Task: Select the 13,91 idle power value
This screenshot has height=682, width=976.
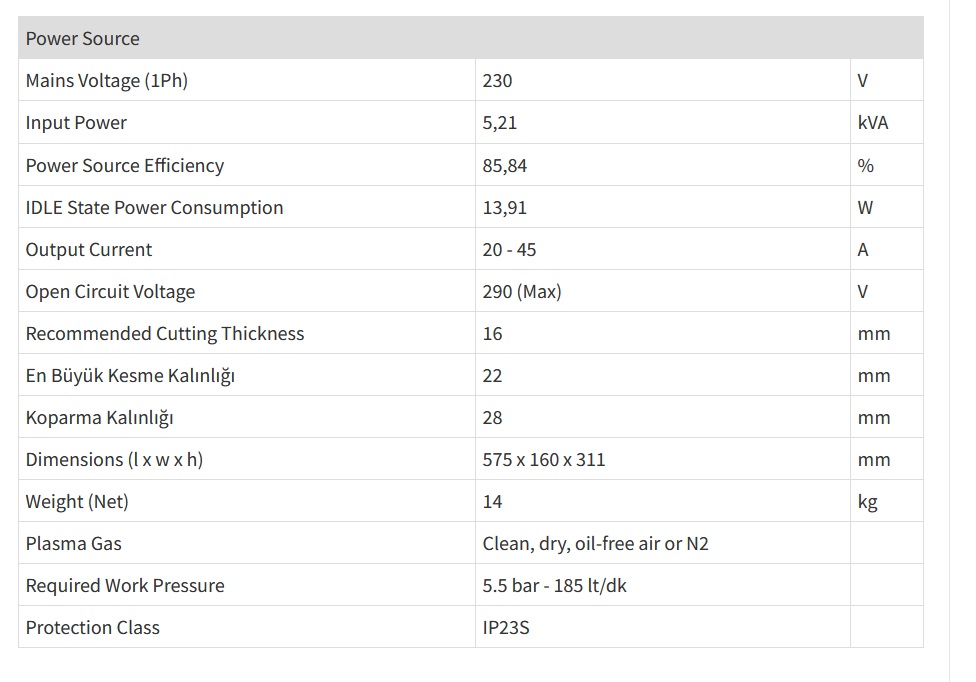Action: (x=505, y=207)
